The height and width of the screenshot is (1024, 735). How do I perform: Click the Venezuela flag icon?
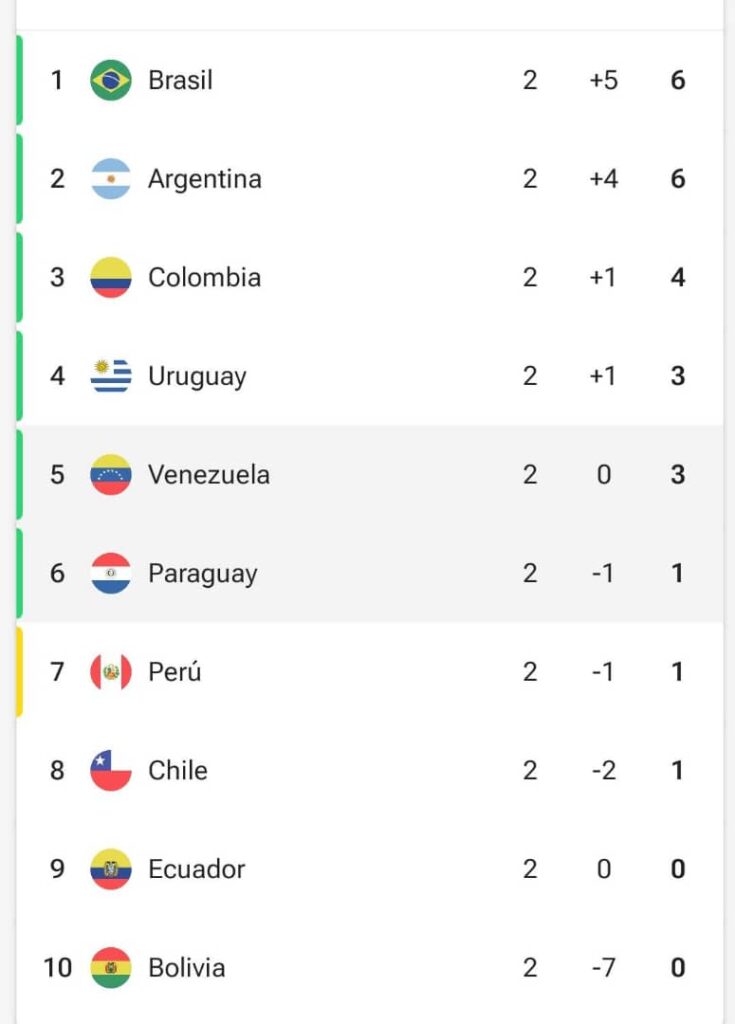[110, 475]
